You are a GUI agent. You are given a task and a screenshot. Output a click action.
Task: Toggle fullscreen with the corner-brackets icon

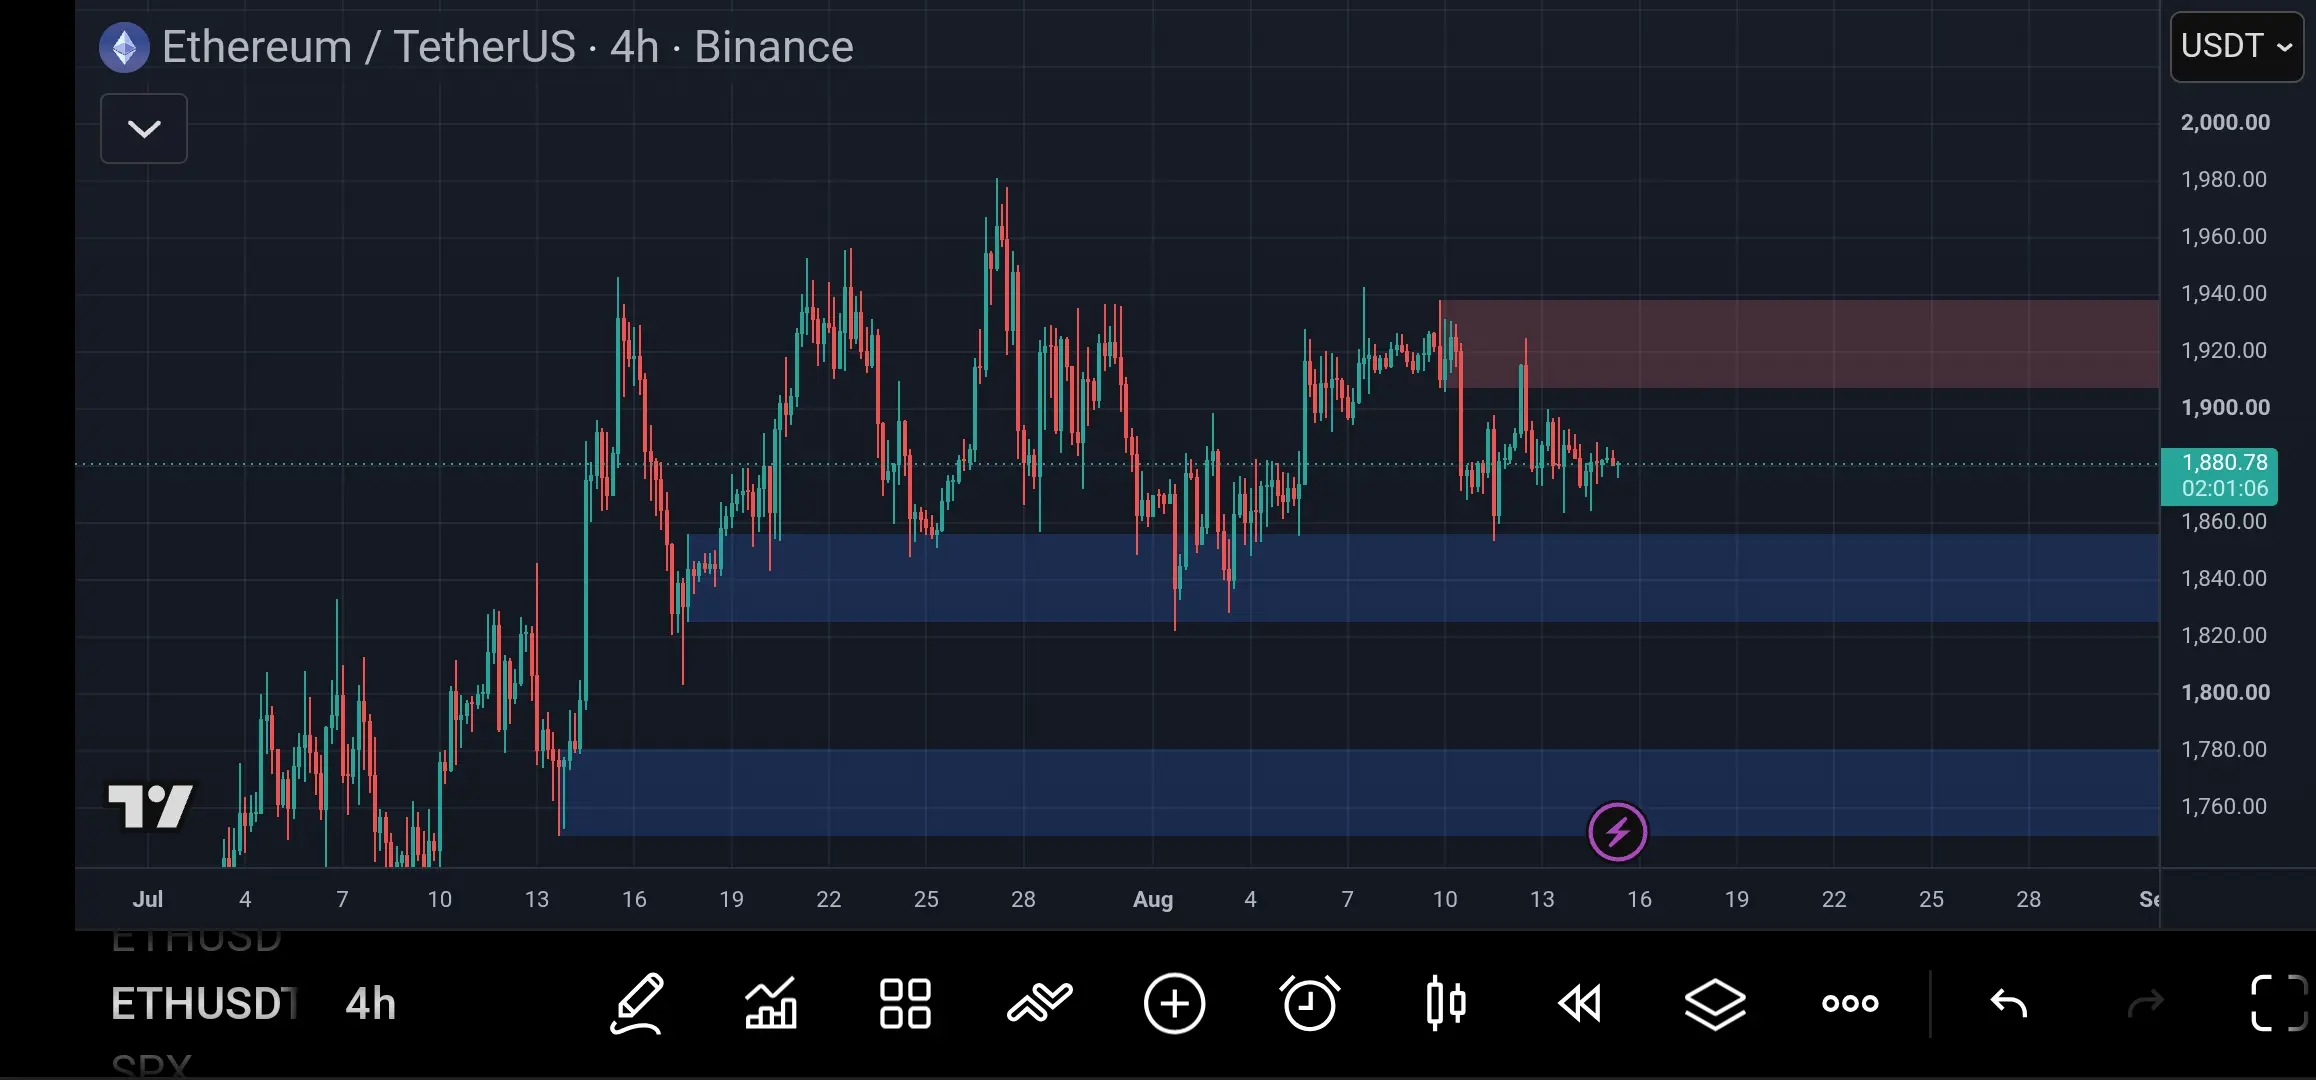point(2279,1003)
